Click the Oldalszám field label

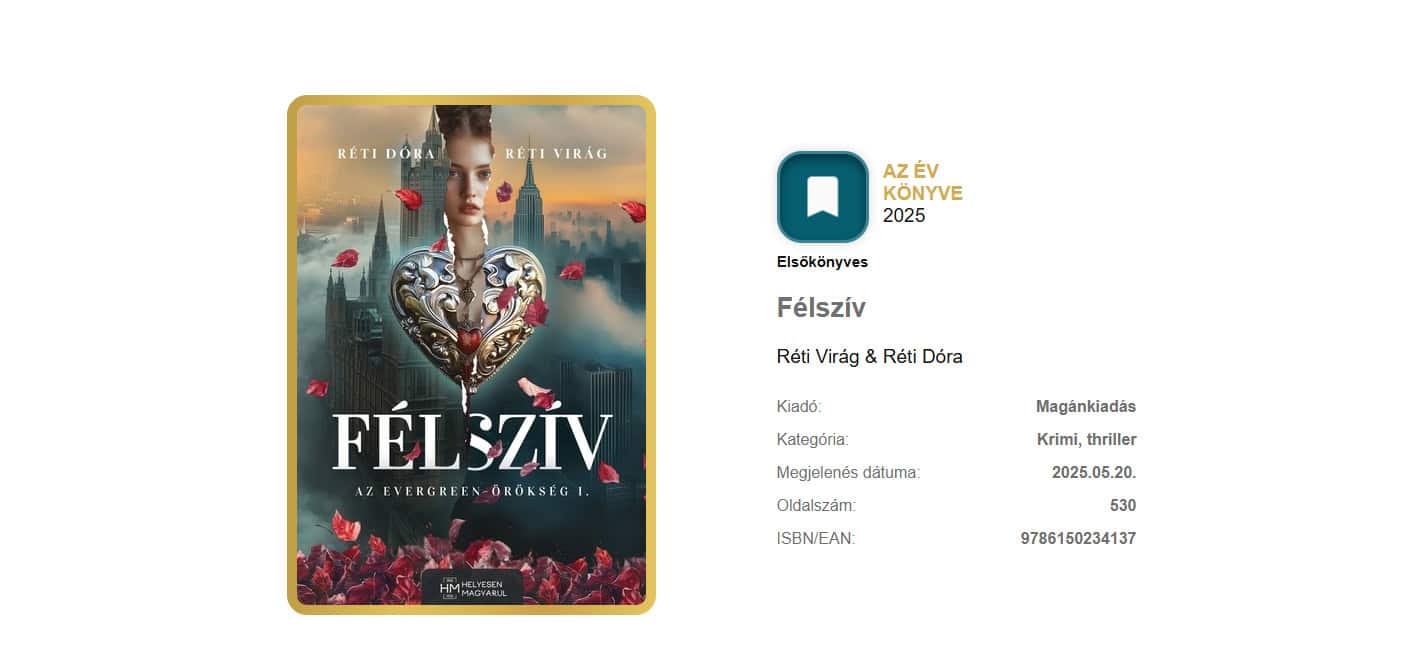click(x=816, y=506)
